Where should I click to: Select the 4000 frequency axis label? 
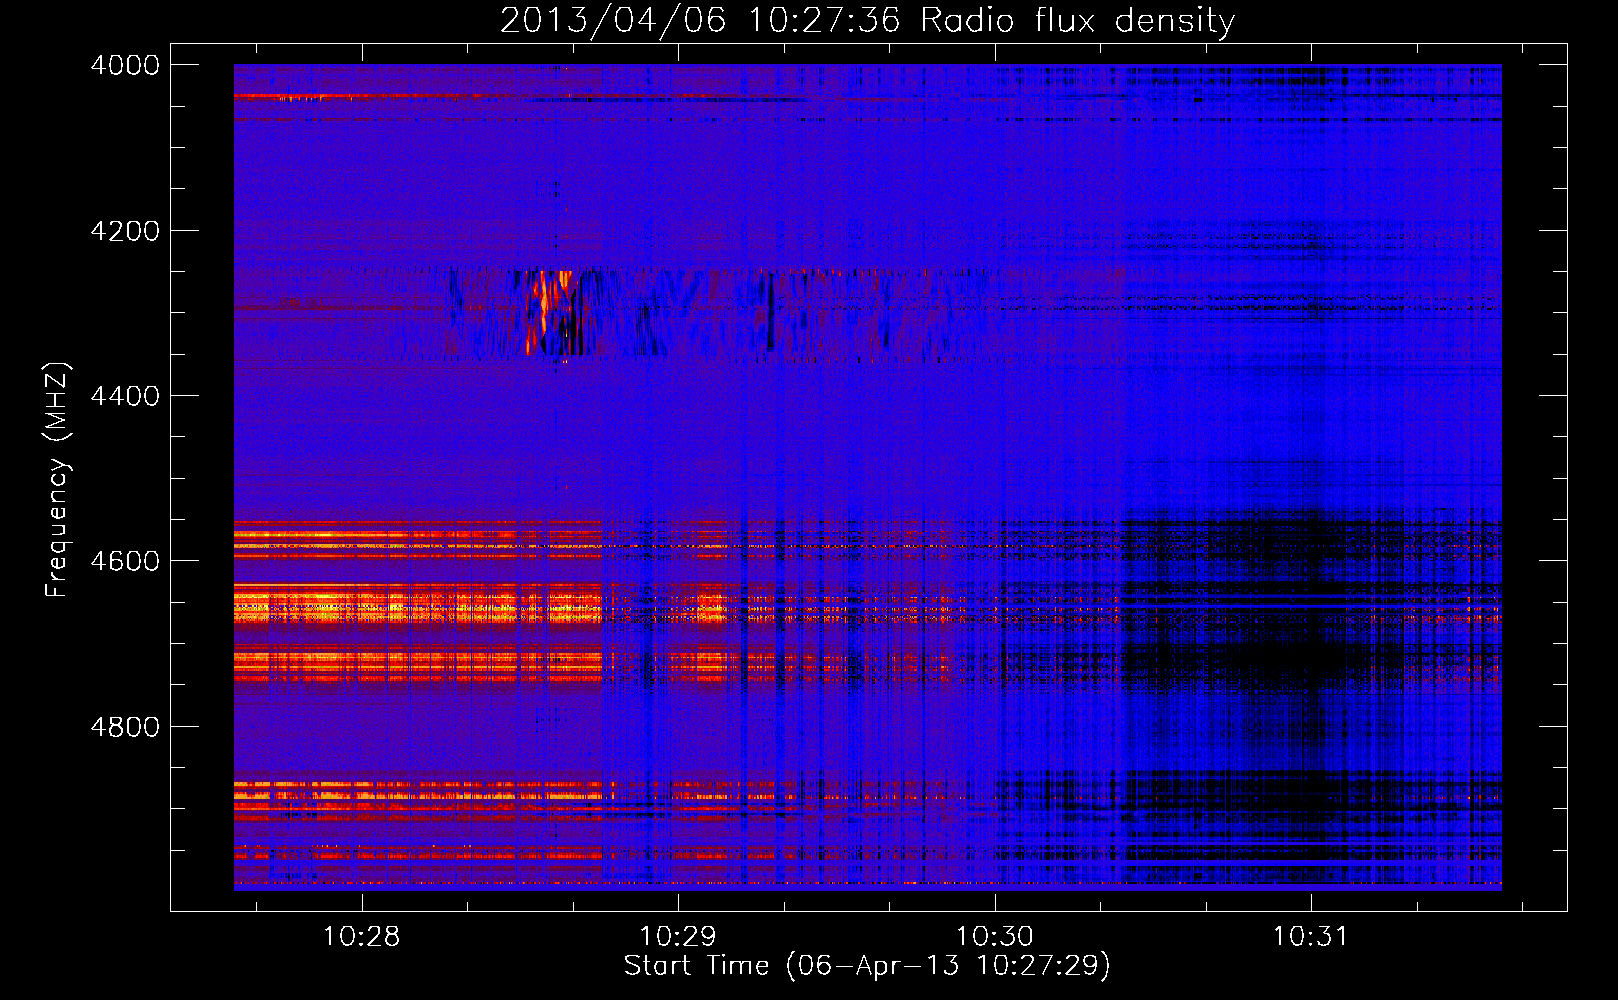point(125,65)
